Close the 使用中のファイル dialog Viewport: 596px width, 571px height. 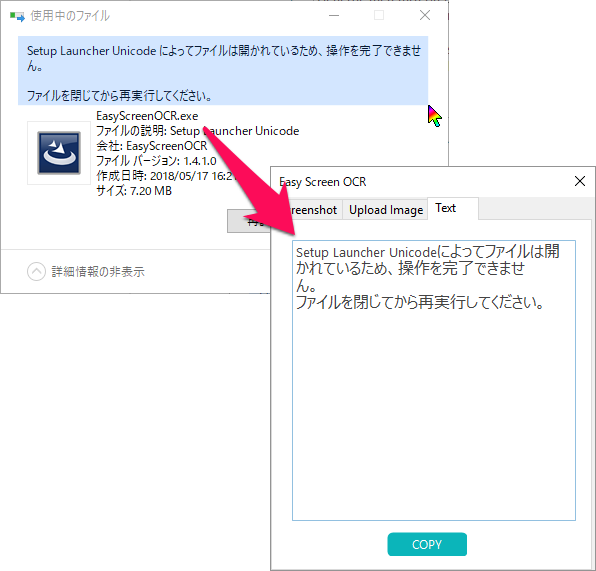pyautogui.click(x=425, y=16)
